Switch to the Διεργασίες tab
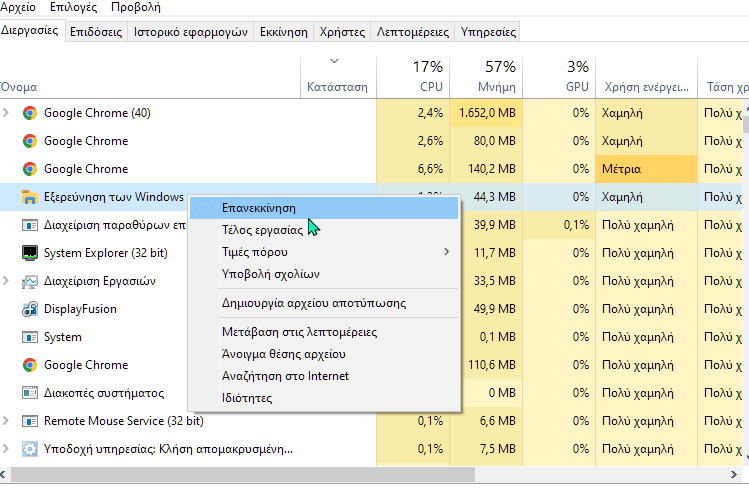This screenshot has height=495, width=749. 31,31
